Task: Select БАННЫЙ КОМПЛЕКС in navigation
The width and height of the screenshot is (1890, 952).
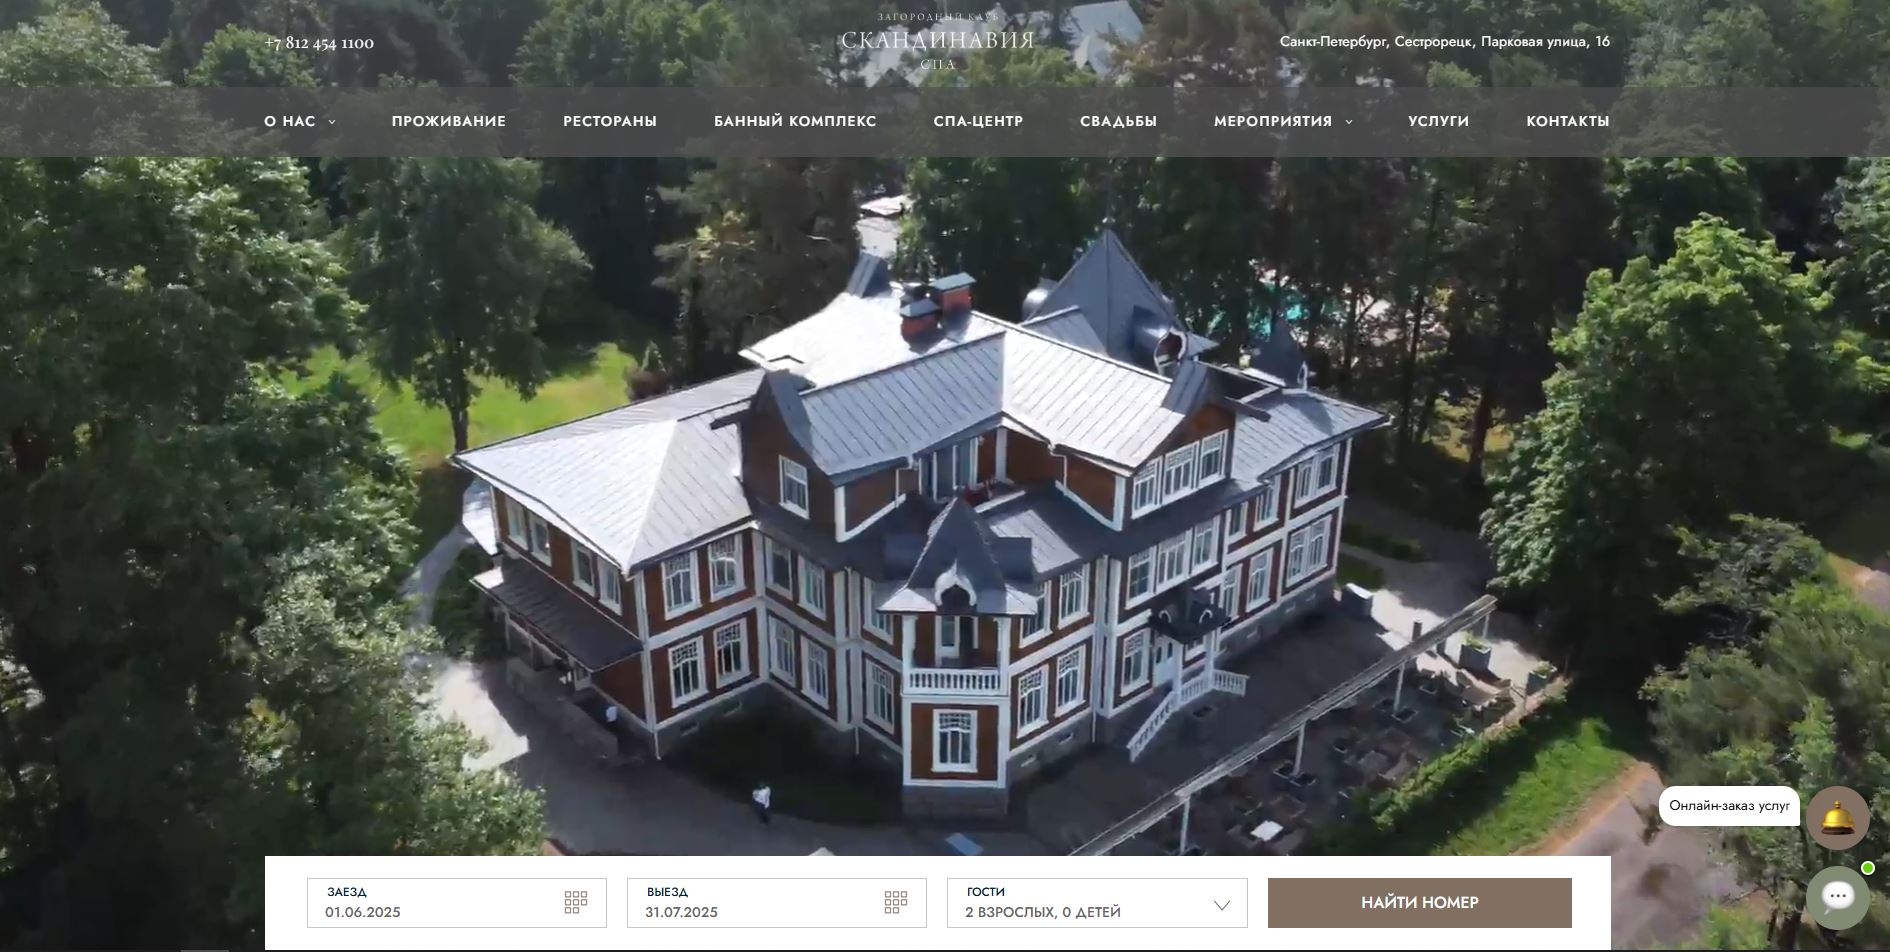Action: [x=795, y=121]
